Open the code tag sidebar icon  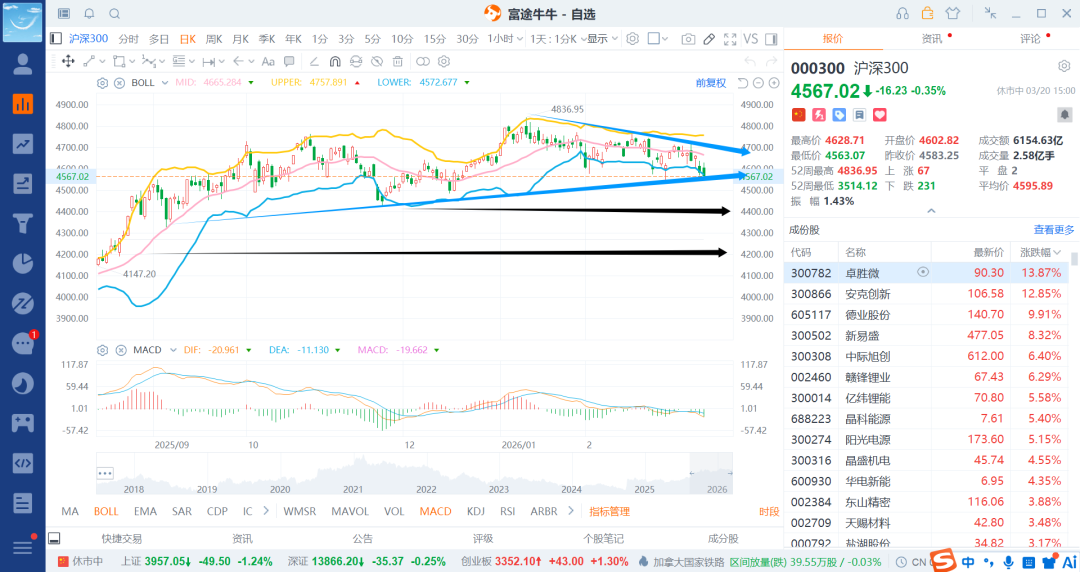point(23,462)
